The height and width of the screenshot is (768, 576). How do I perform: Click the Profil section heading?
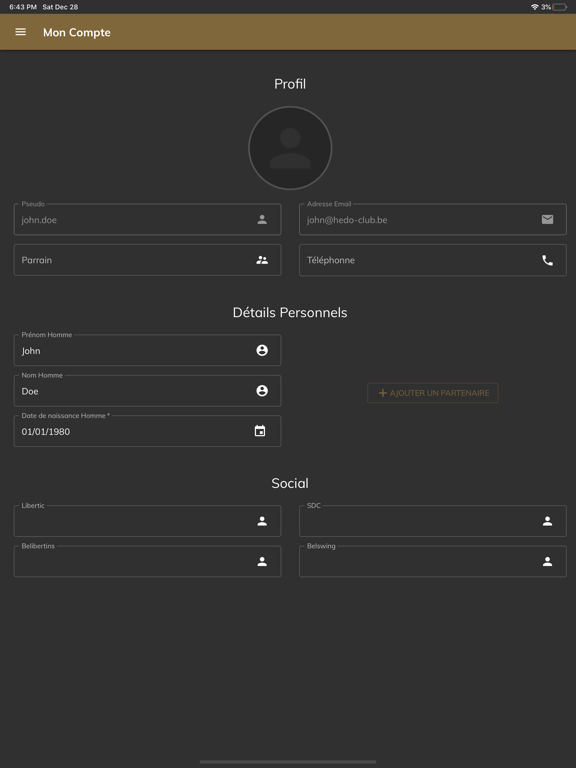pyautogui.click(x=290, y=84)
